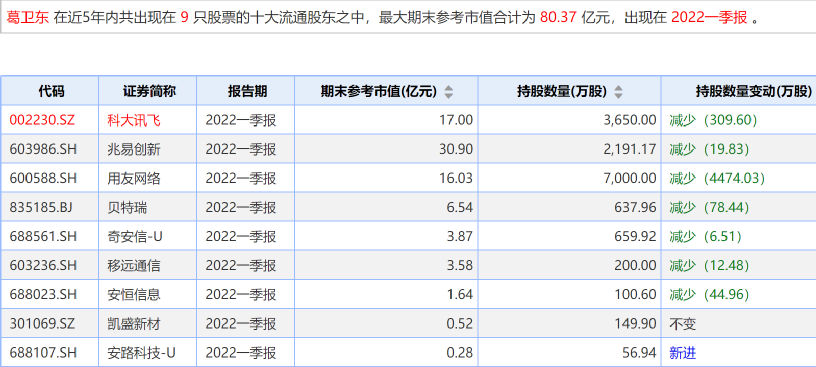Click market value 3.87 for 奇安信-U
This screenshot has width=816, height=367.
[x=460, y=236]
